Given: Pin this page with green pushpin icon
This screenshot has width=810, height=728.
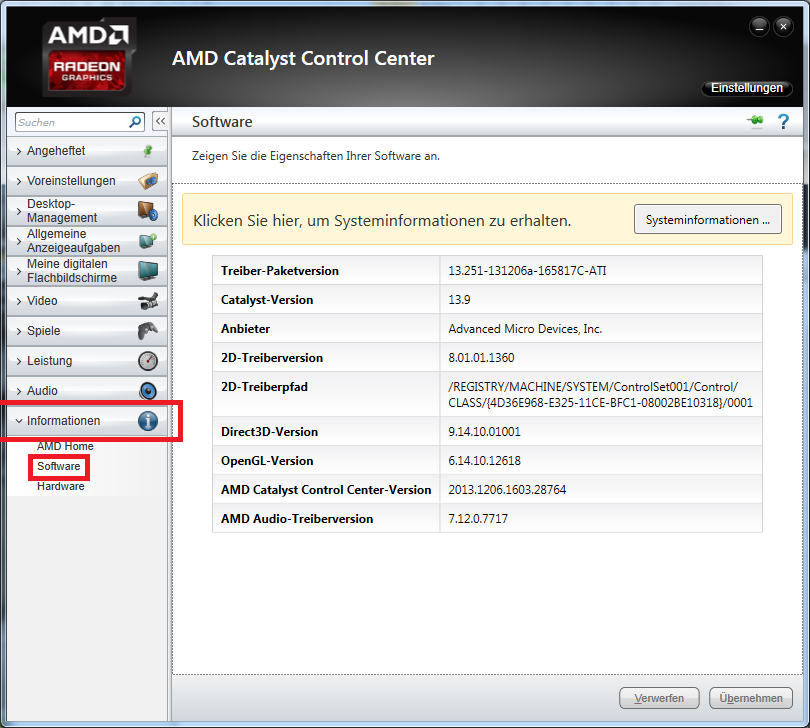Looking at the screenshot, I should pyautogui.click(x=755, y=121).
